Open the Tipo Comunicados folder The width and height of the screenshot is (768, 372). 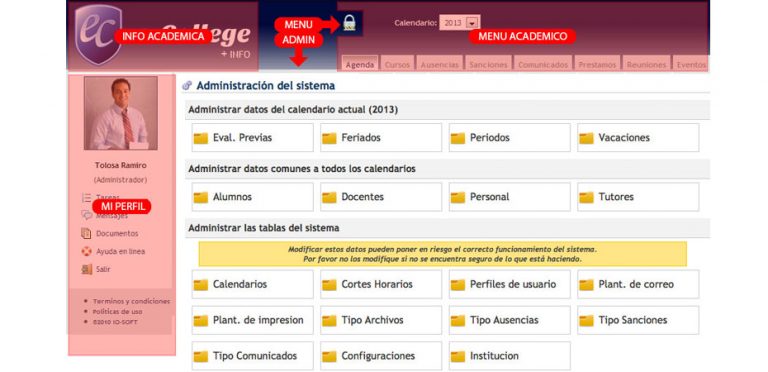[x=252, y=356]
